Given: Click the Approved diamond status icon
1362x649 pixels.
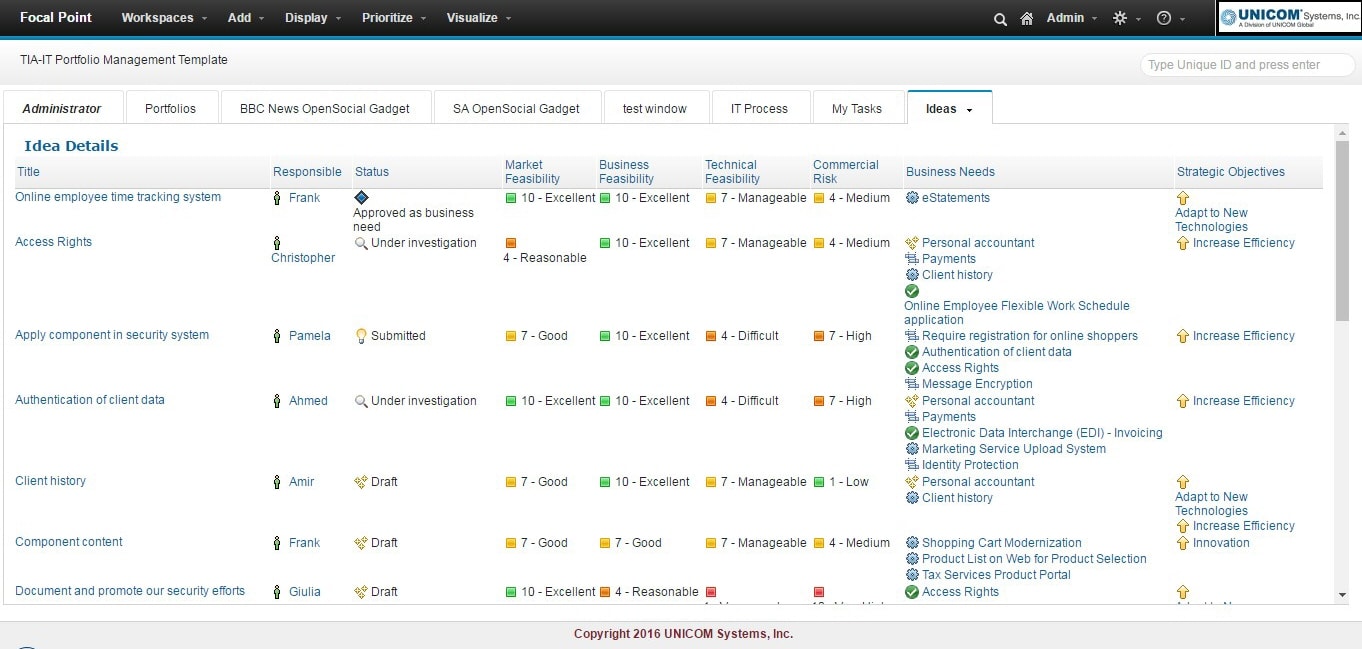Looking at the screenshot, I should pyautogui.click(x=361, y=198).
